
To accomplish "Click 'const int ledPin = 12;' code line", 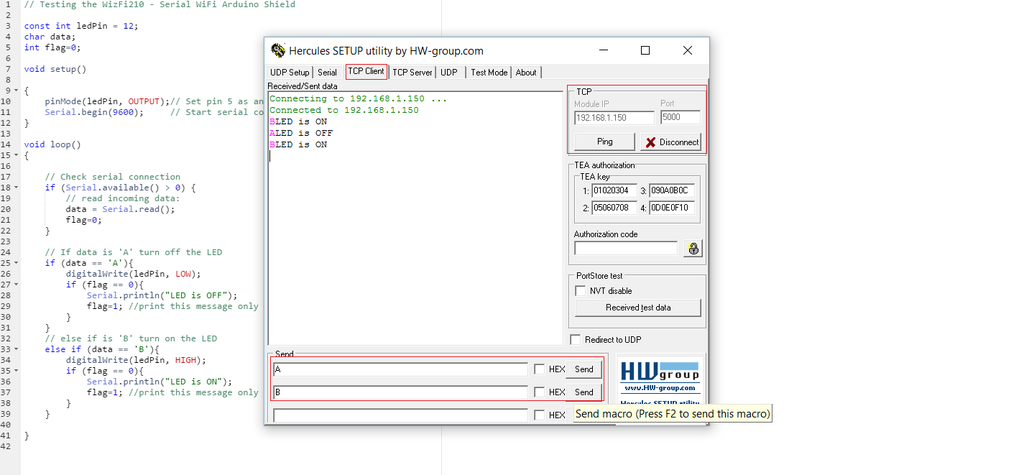I will [81, 26].
